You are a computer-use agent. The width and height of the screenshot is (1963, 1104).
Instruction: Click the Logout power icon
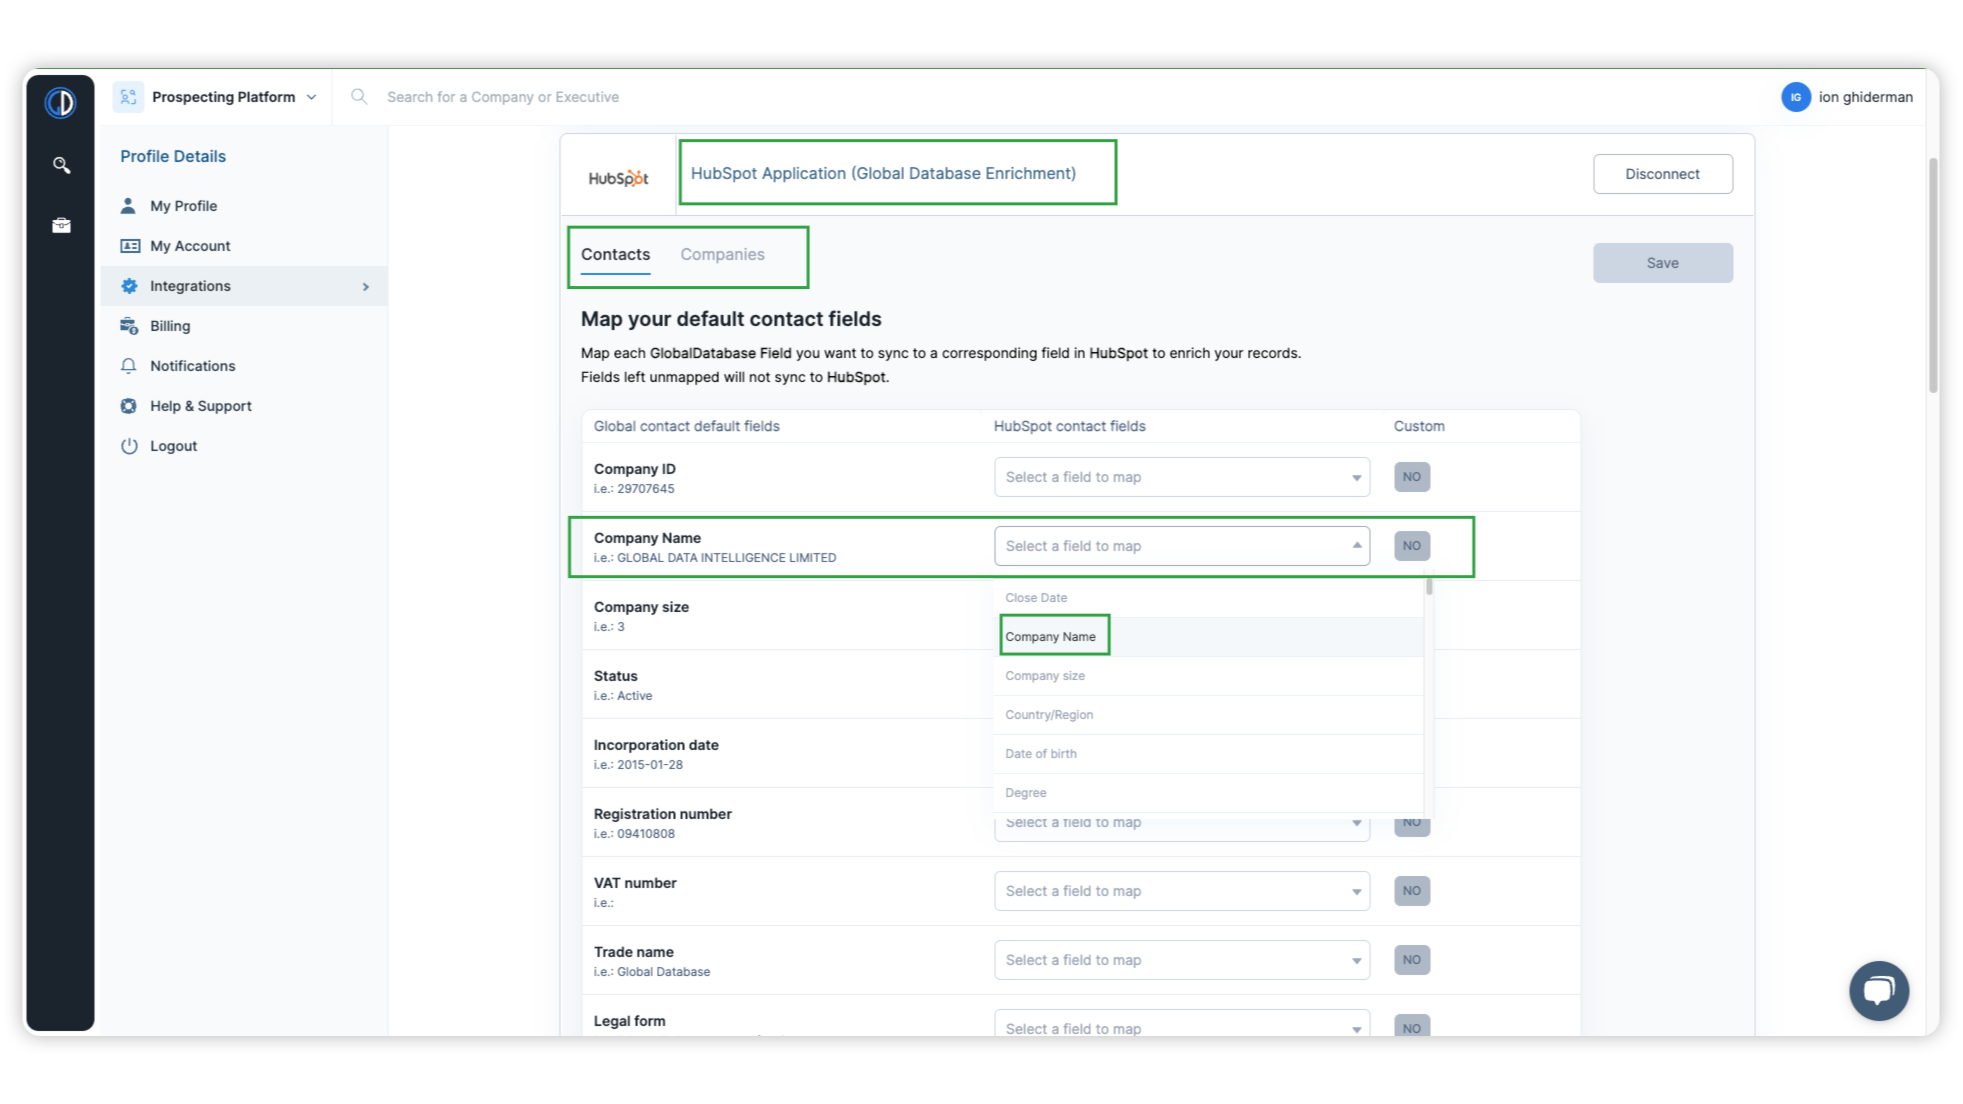pyautogui.click(x=129, y=446)
